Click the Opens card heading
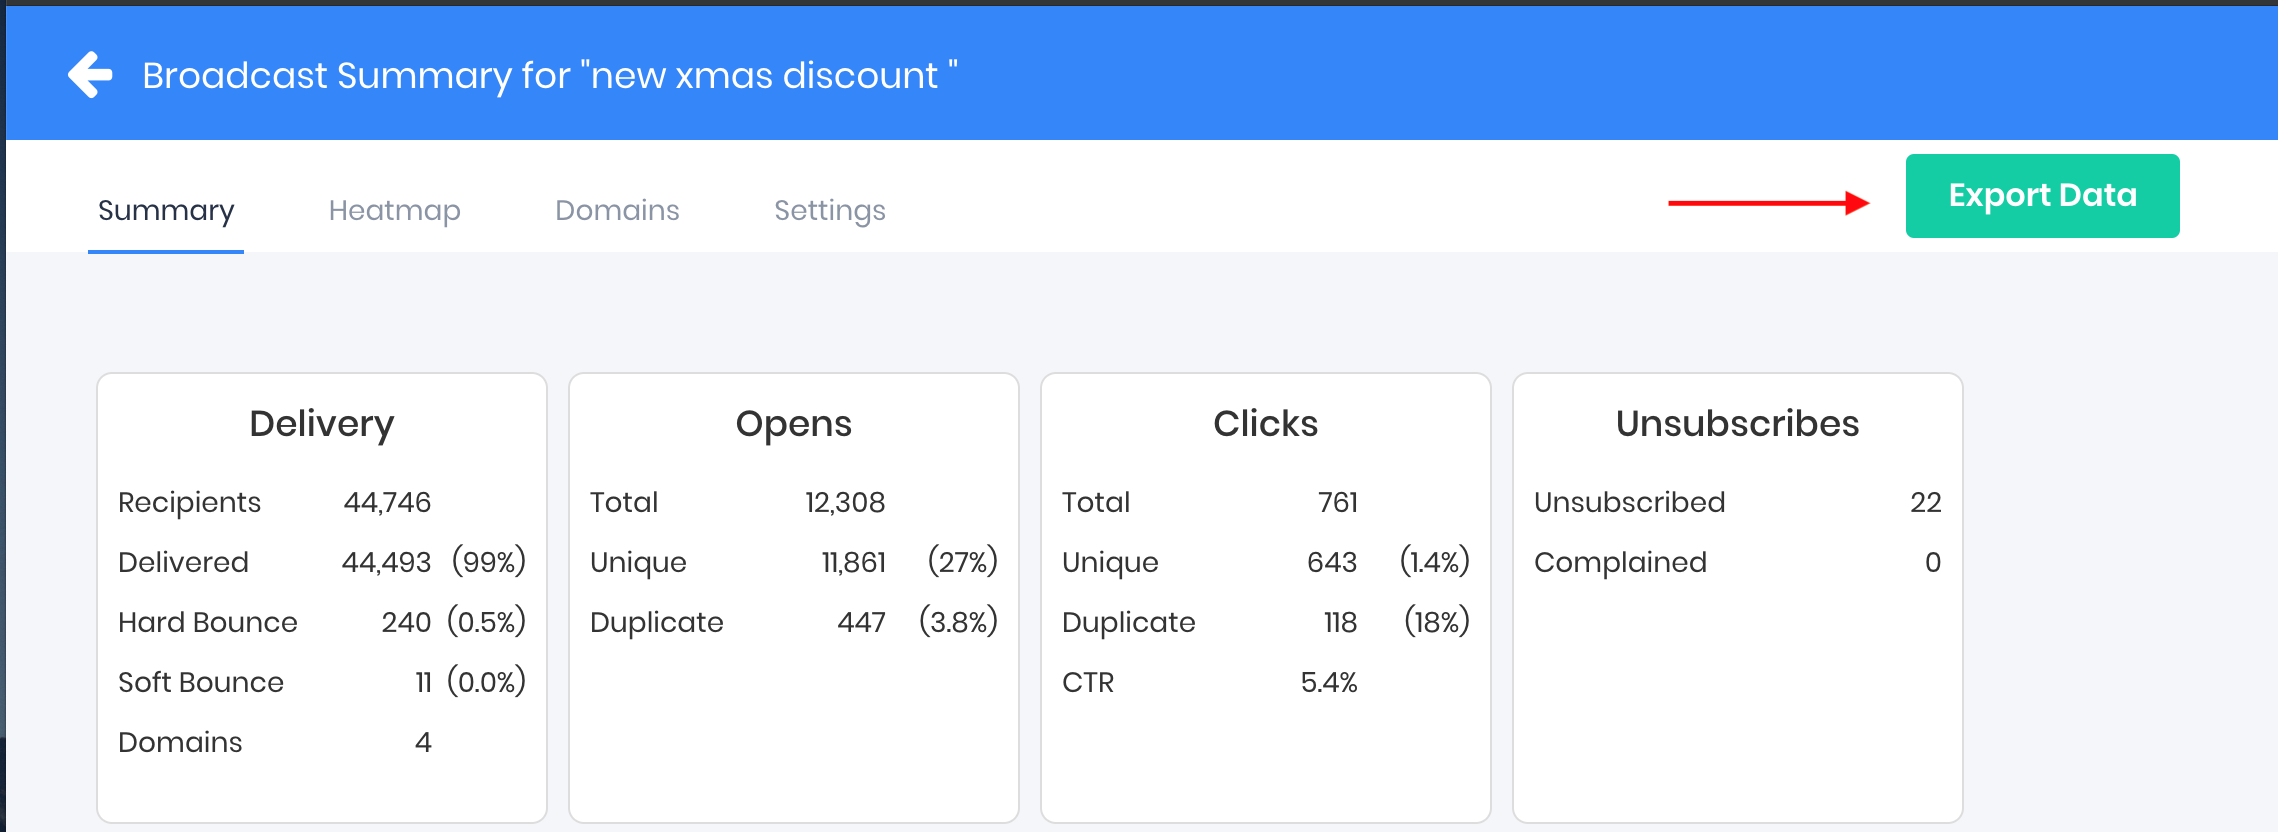Image resolution: width=2278 pixels, height=832 pixels. [793, 424]
